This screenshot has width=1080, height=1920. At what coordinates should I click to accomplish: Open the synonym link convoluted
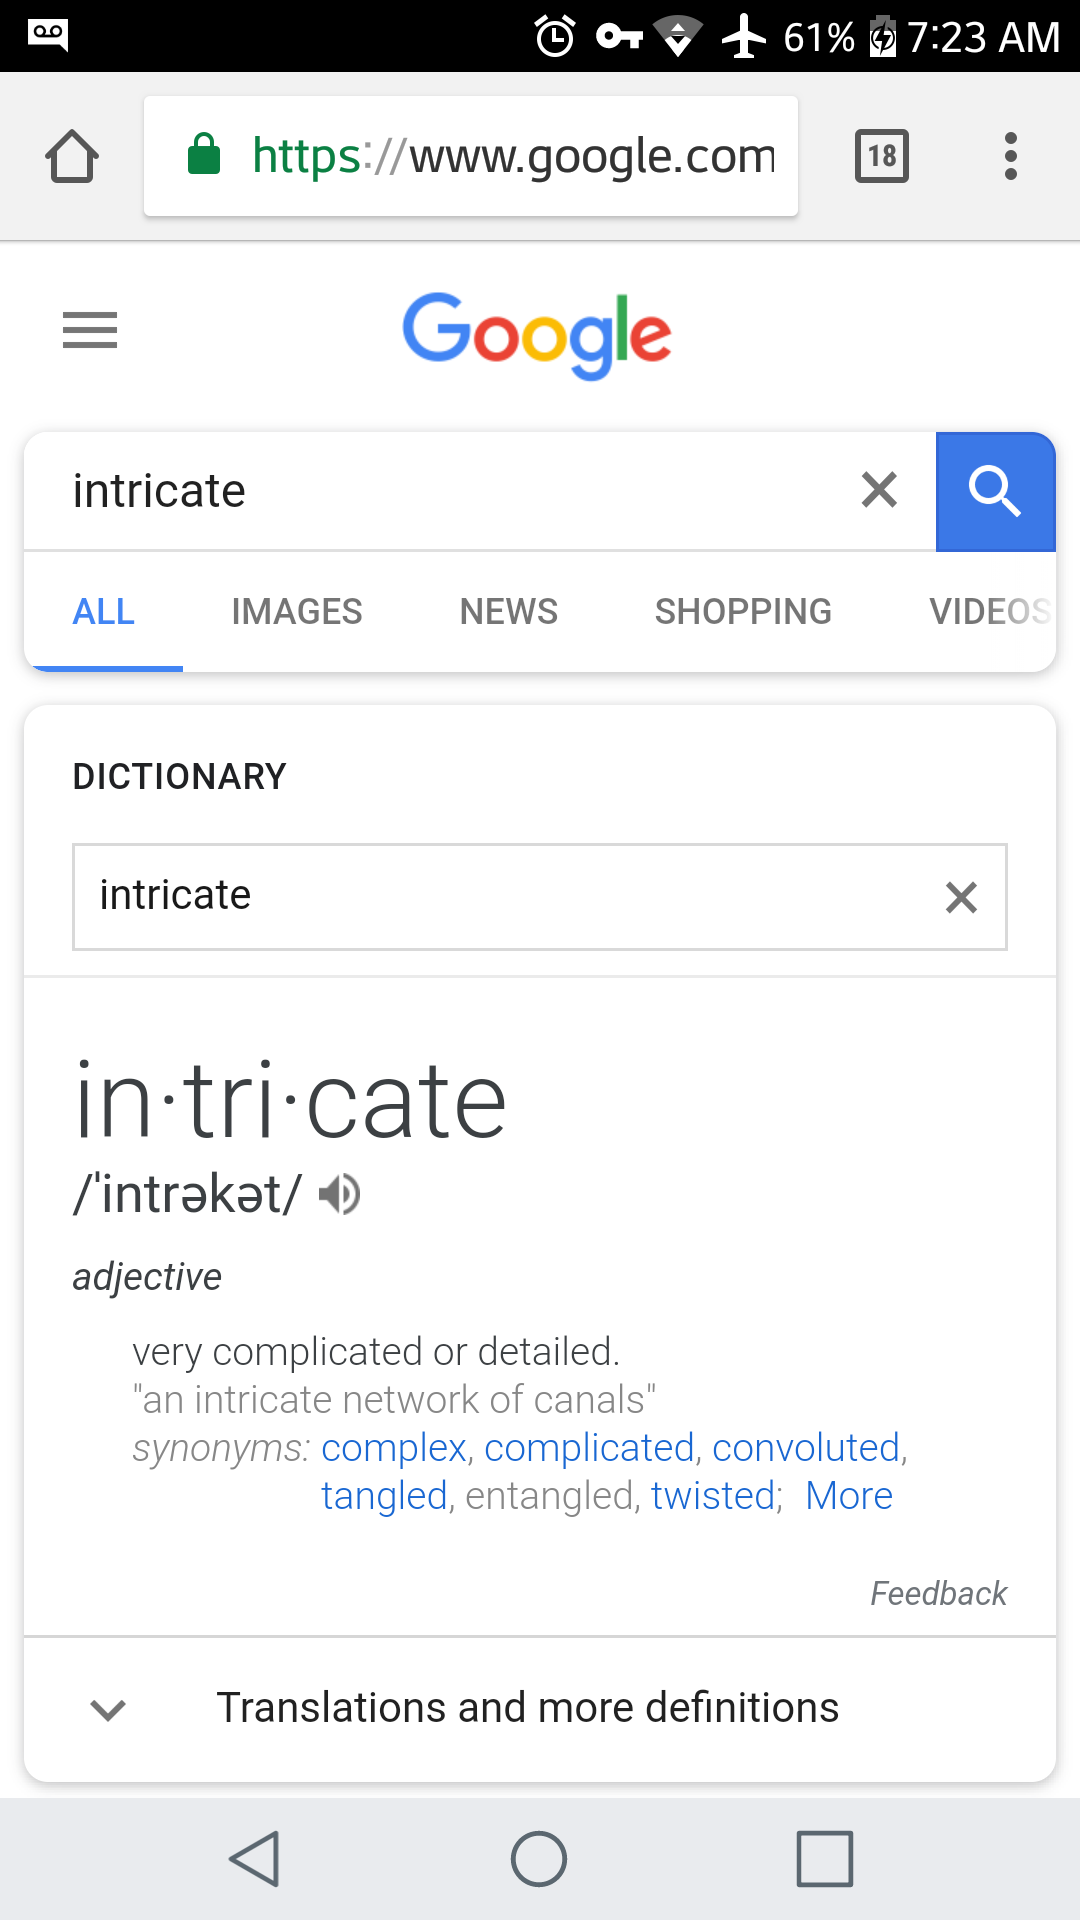pos(806,1448)
